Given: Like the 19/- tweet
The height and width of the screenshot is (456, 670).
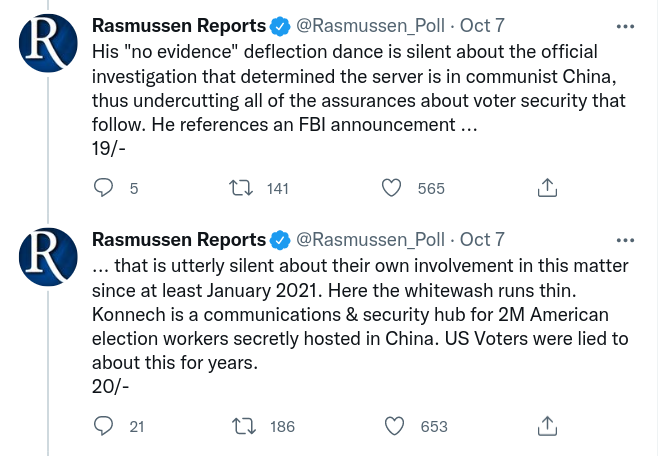Looking at the screenshot, I should [393, 188].
